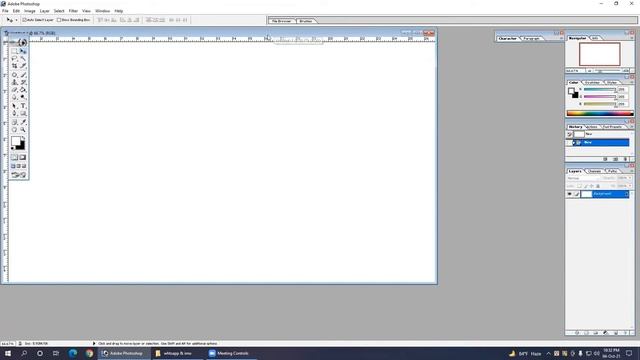Open the Filter menu
The height and width of the screenshot is (360, 640).
pyautogui.click(x=73, y=11)
